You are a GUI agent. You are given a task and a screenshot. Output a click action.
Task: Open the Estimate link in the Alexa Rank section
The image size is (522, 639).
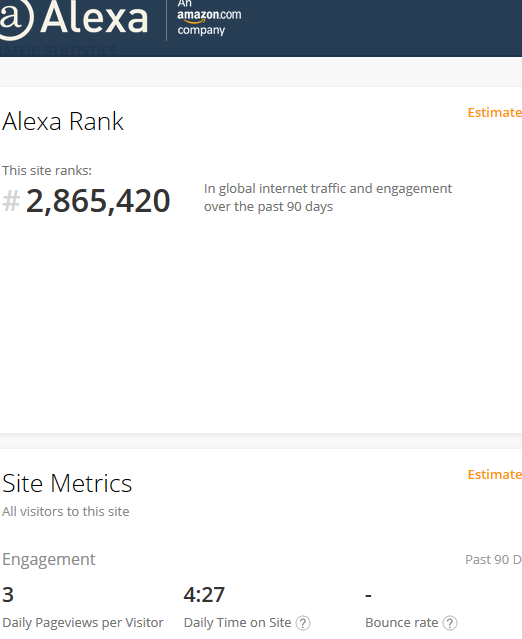click(x=495, y=112)
